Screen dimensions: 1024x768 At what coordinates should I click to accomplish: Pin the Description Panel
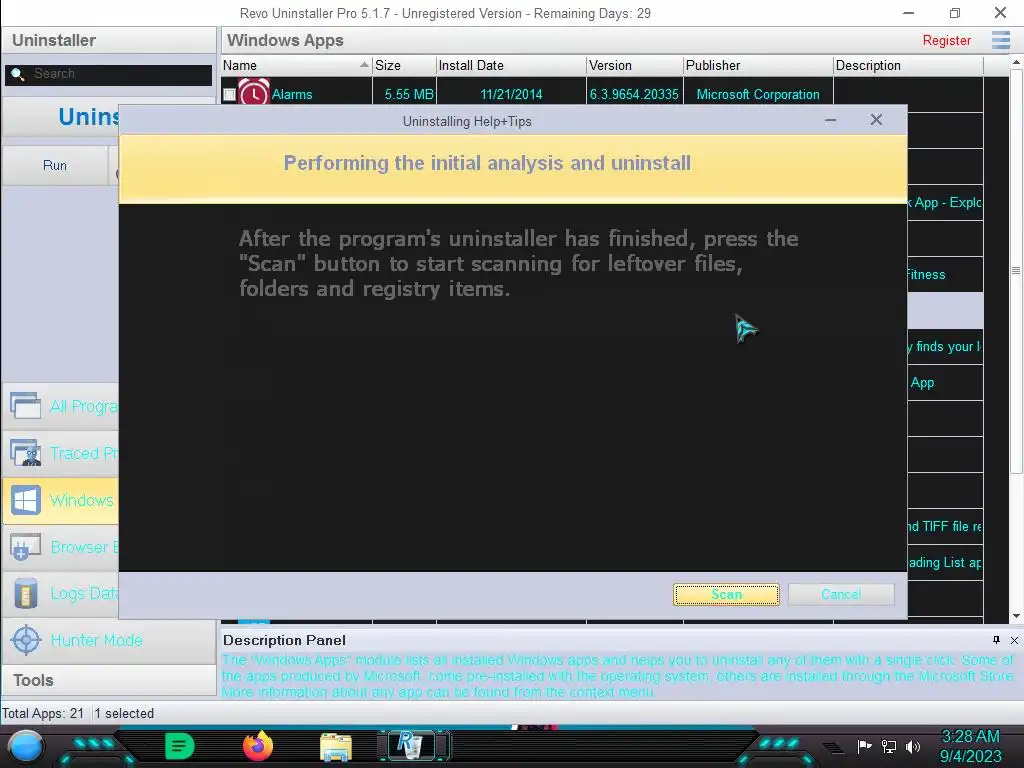pos(996,640)
